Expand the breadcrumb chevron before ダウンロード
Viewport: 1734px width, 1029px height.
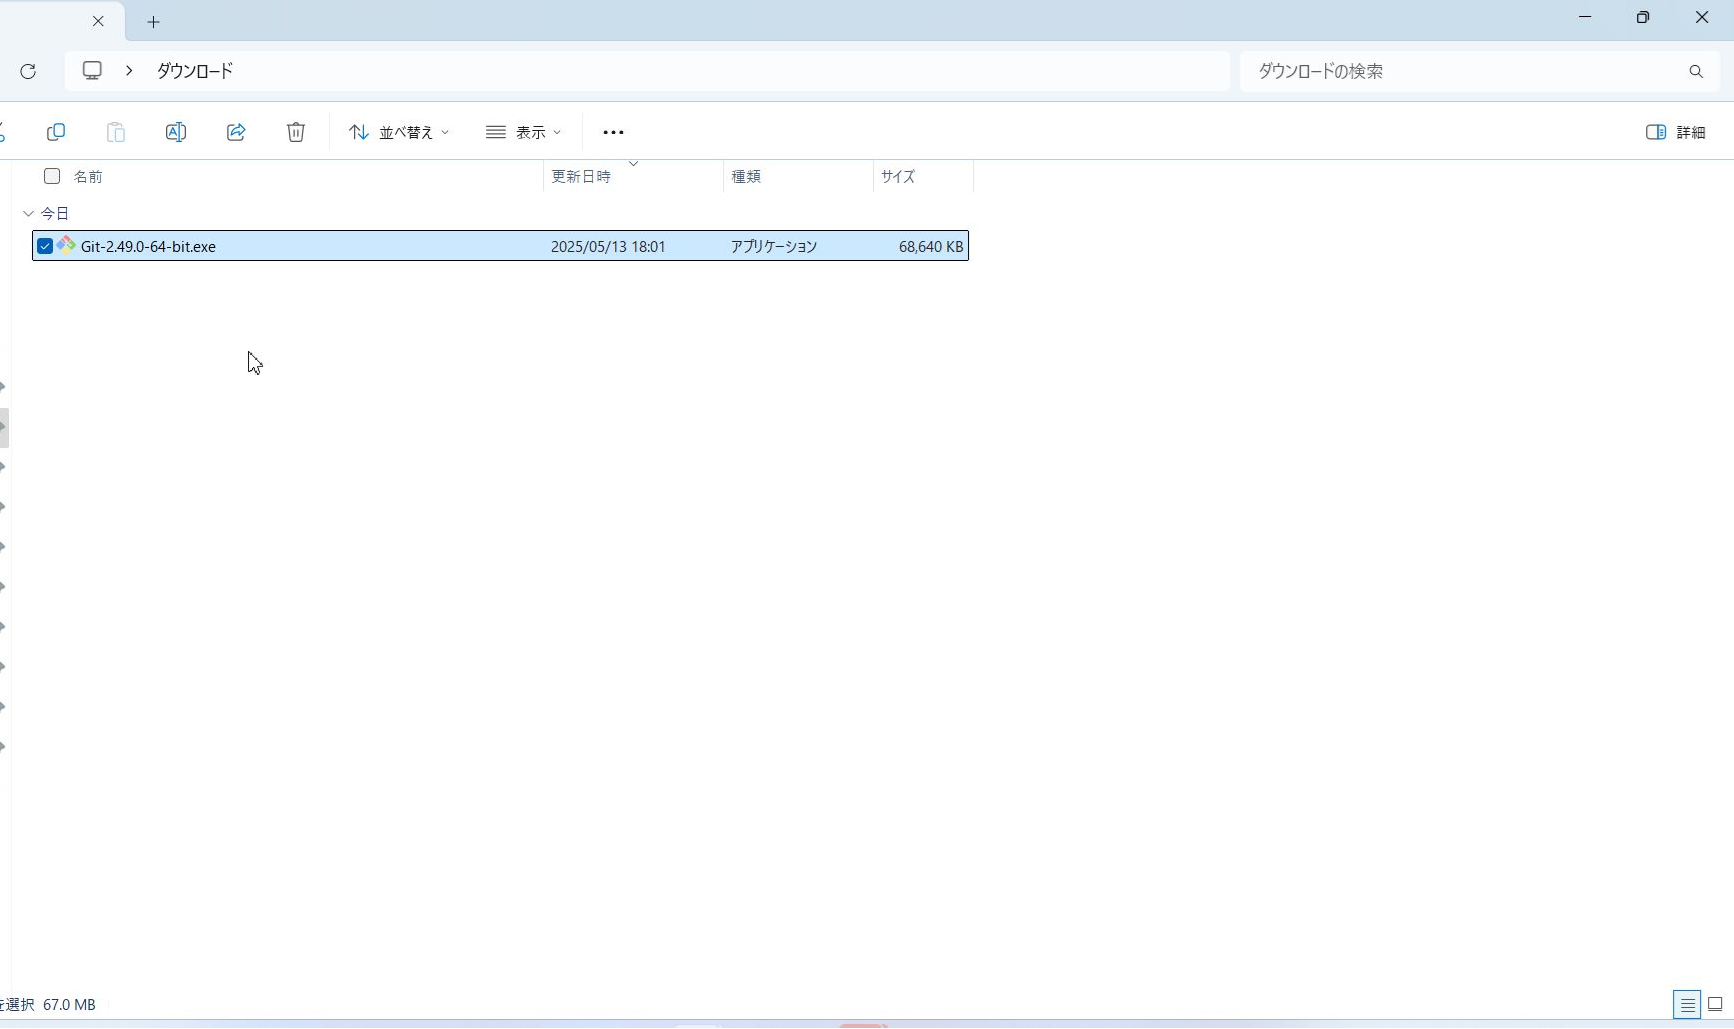click(x=129, y=71)
